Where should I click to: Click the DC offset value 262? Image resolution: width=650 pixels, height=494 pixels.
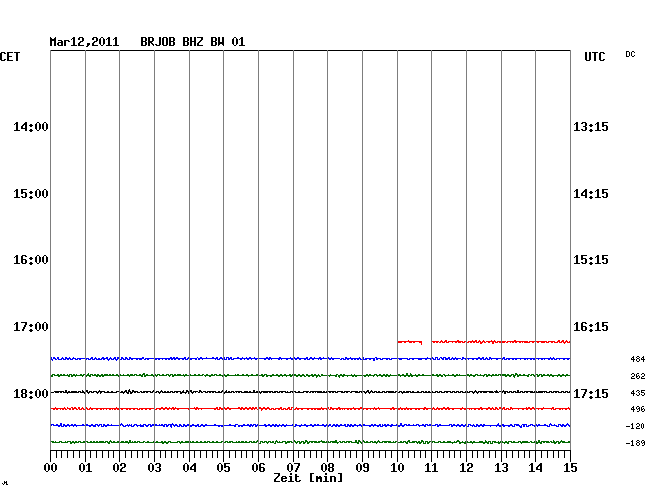click(x=638, y=376)
